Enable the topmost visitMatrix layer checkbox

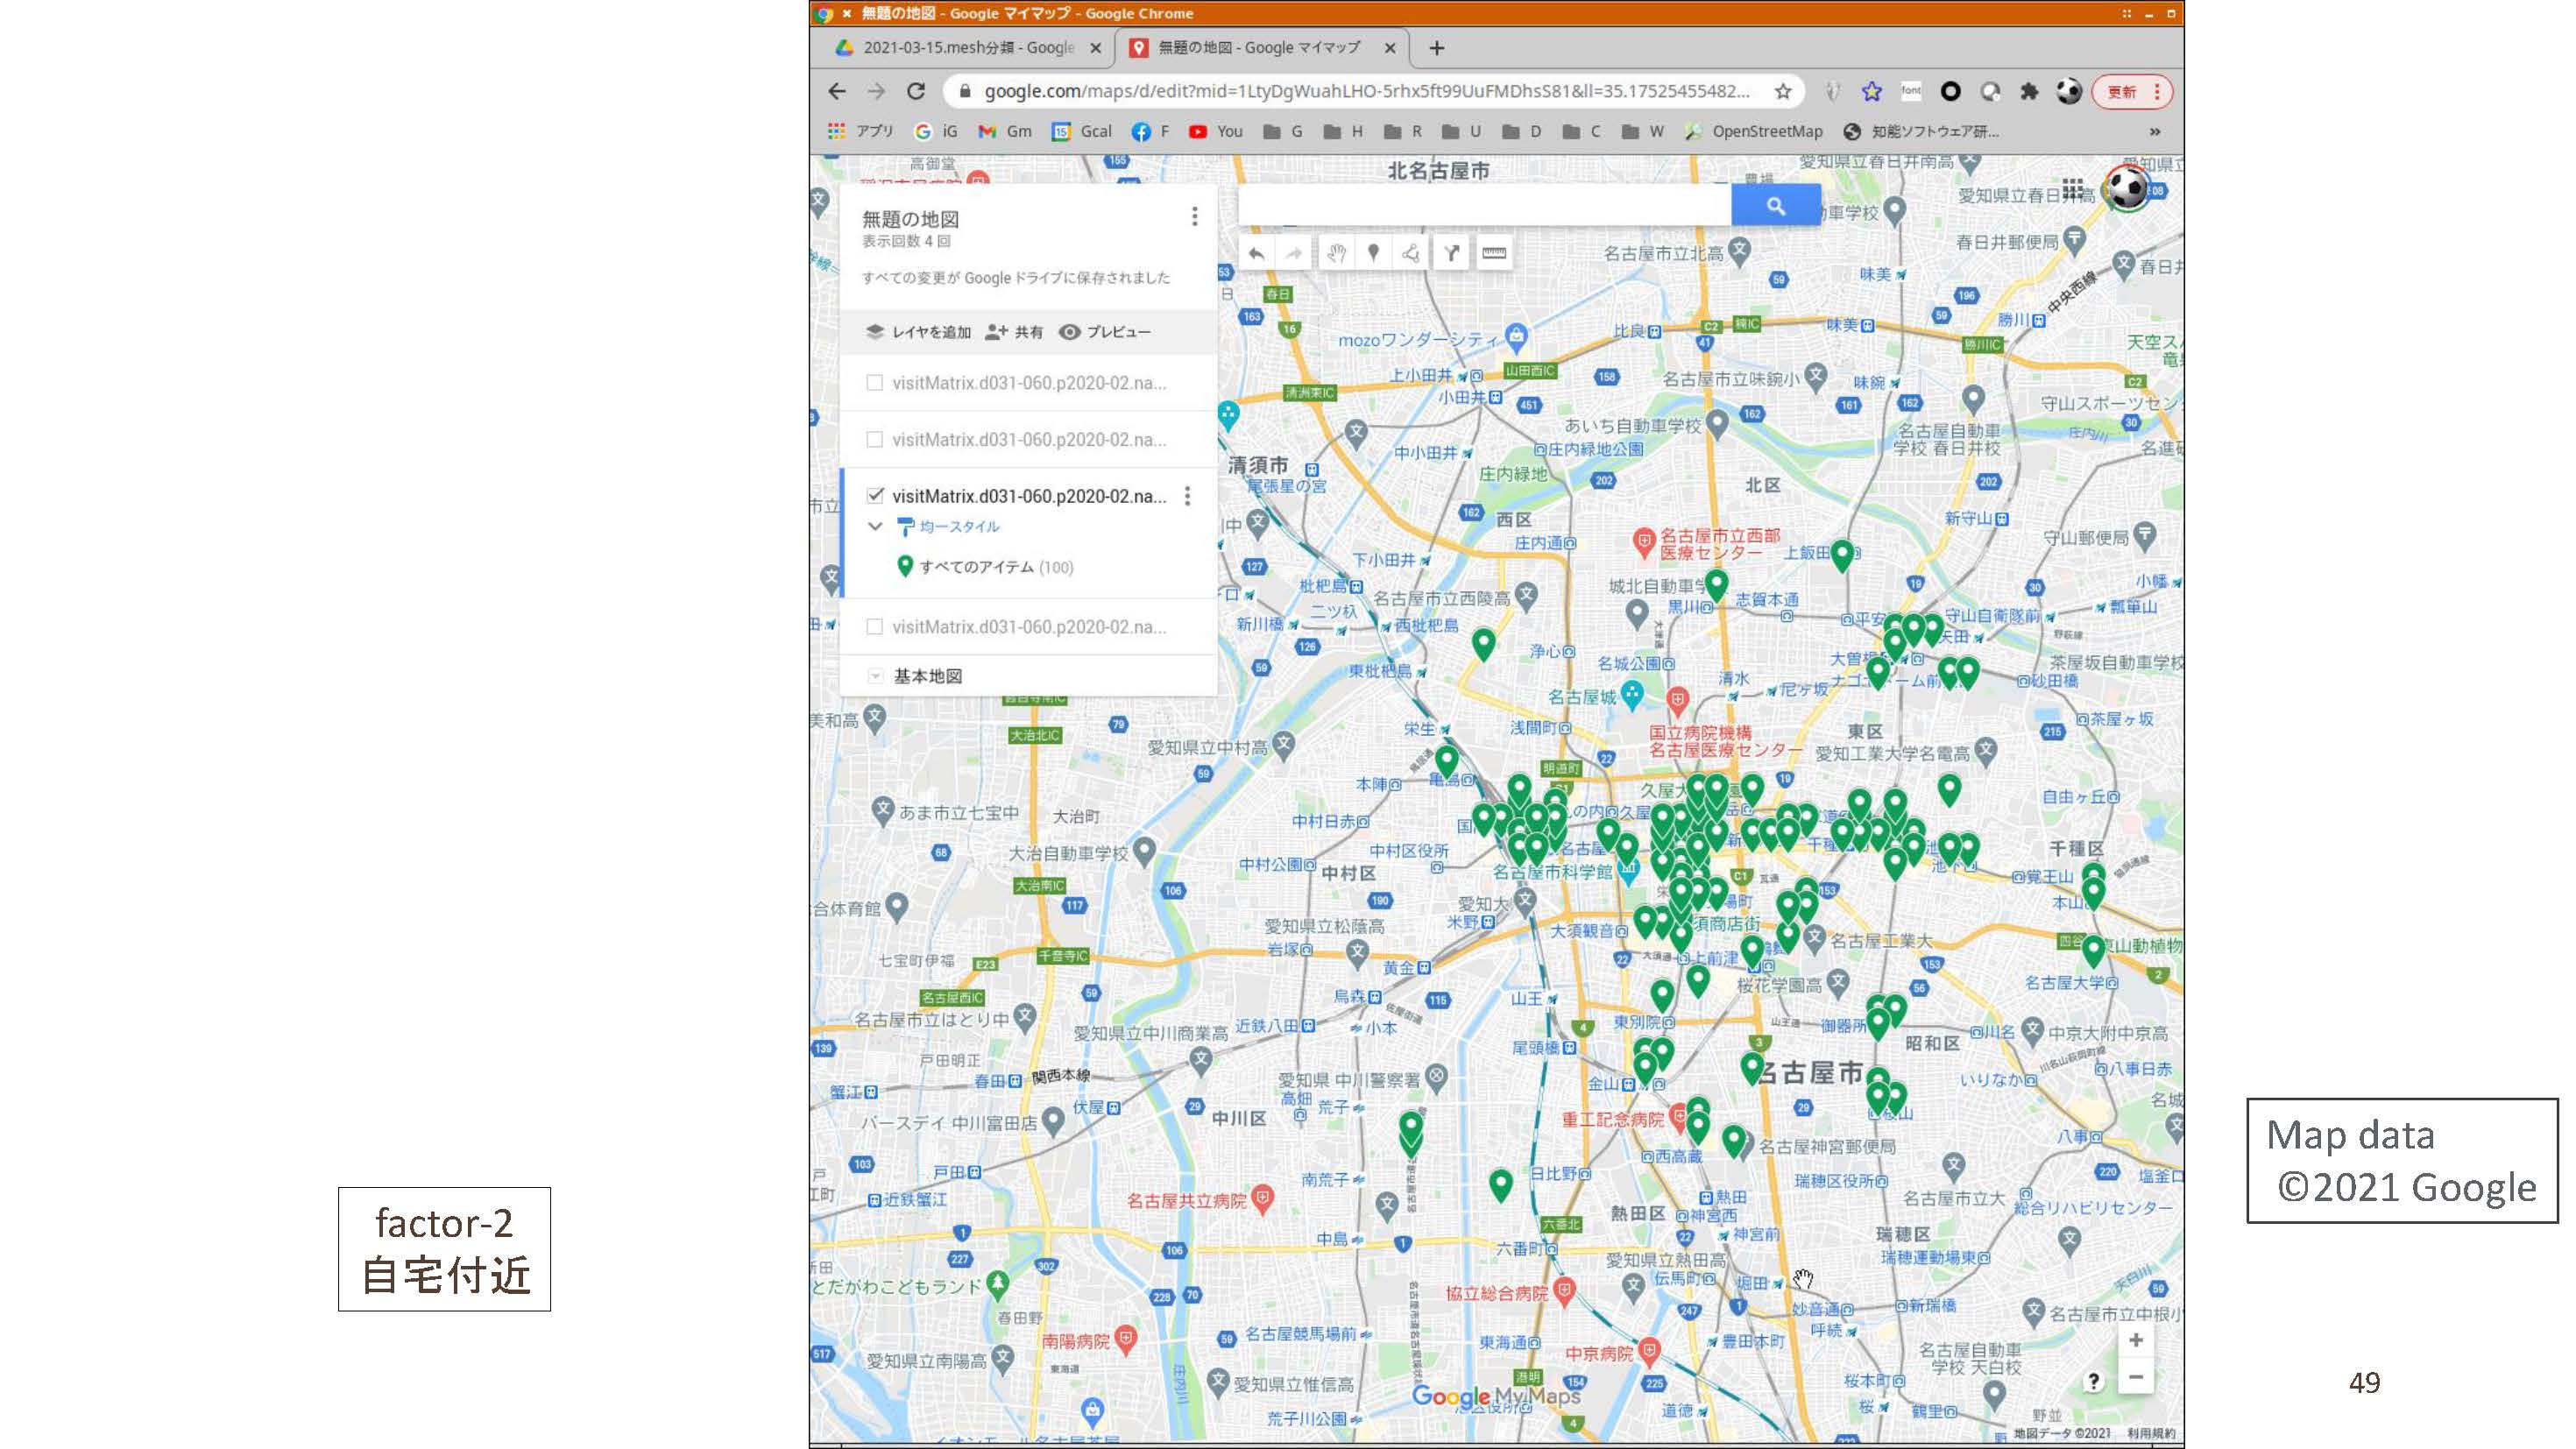[875, 383]
